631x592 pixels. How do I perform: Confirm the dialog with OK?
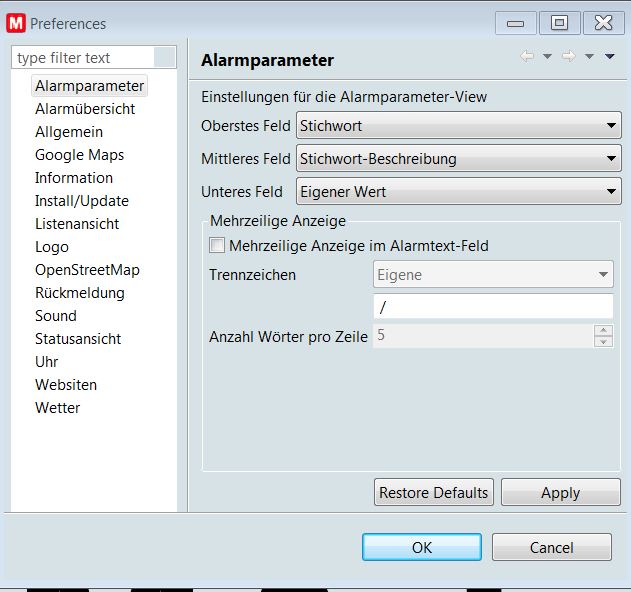pos(421,547)
